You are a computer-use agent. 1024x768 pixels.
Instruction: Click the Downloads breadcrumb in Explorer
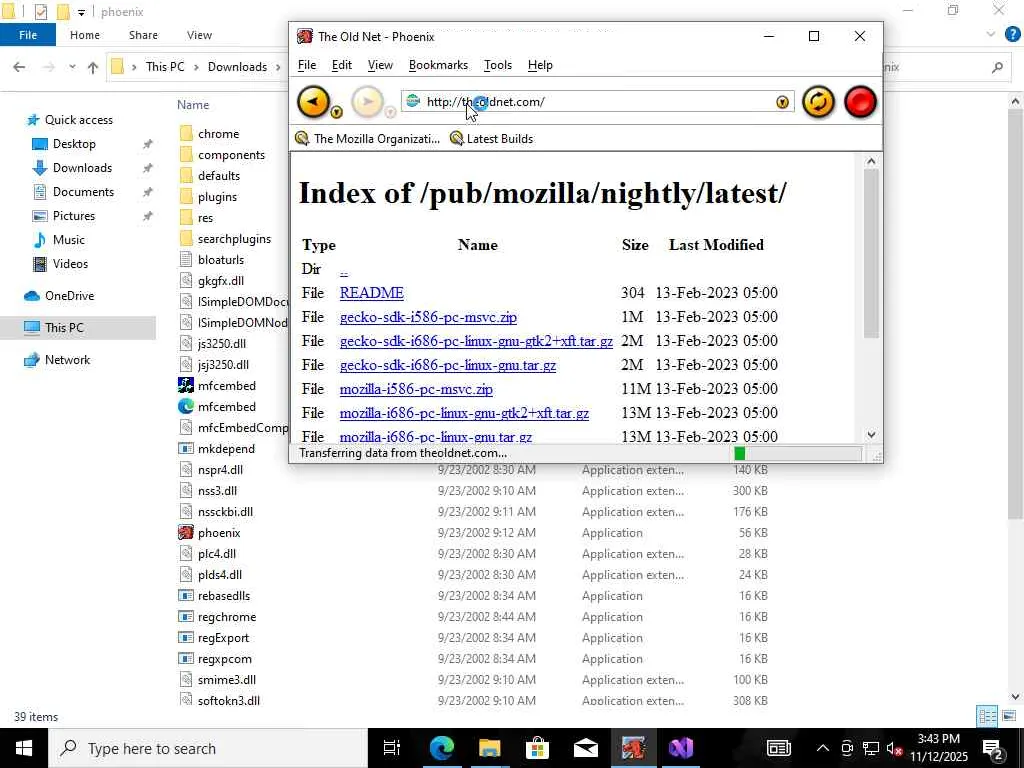[237, 67]
